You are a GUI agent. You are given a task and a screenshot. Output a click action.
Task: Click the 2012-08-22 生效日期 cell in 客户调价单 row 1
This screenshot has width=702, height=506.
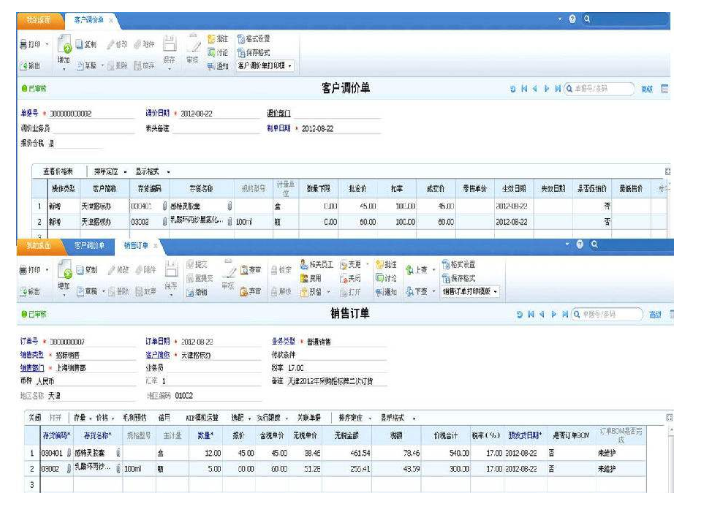[514, 206]
